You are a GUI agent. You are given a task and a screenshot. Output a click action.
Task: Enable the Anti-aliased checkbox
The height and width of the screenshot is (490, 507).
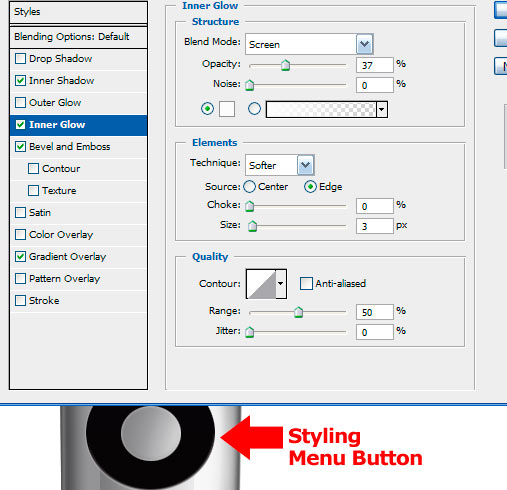click(x=306, y=284)
